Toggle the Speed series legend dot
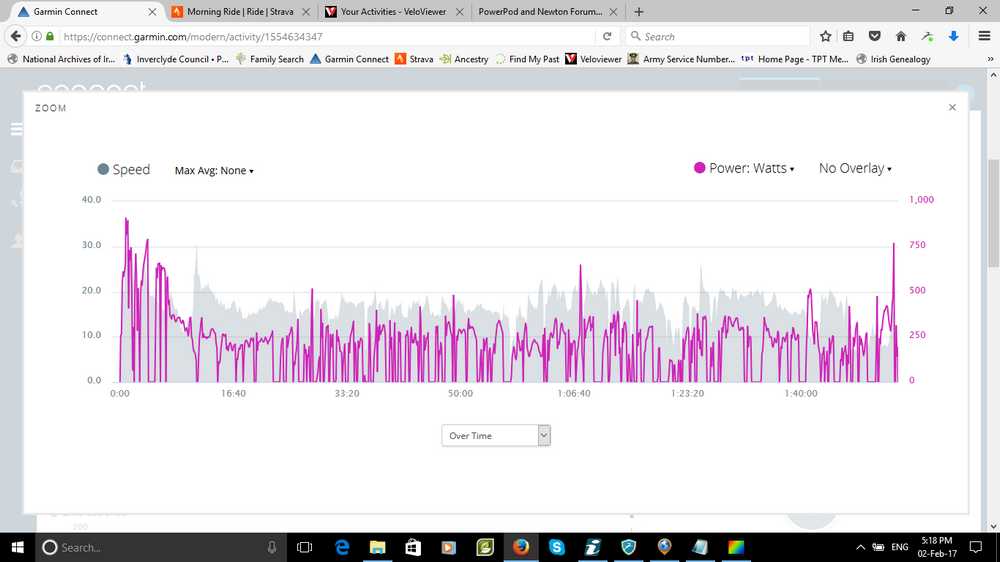Viewport: 1000px width, 562px height. (103, 169)
